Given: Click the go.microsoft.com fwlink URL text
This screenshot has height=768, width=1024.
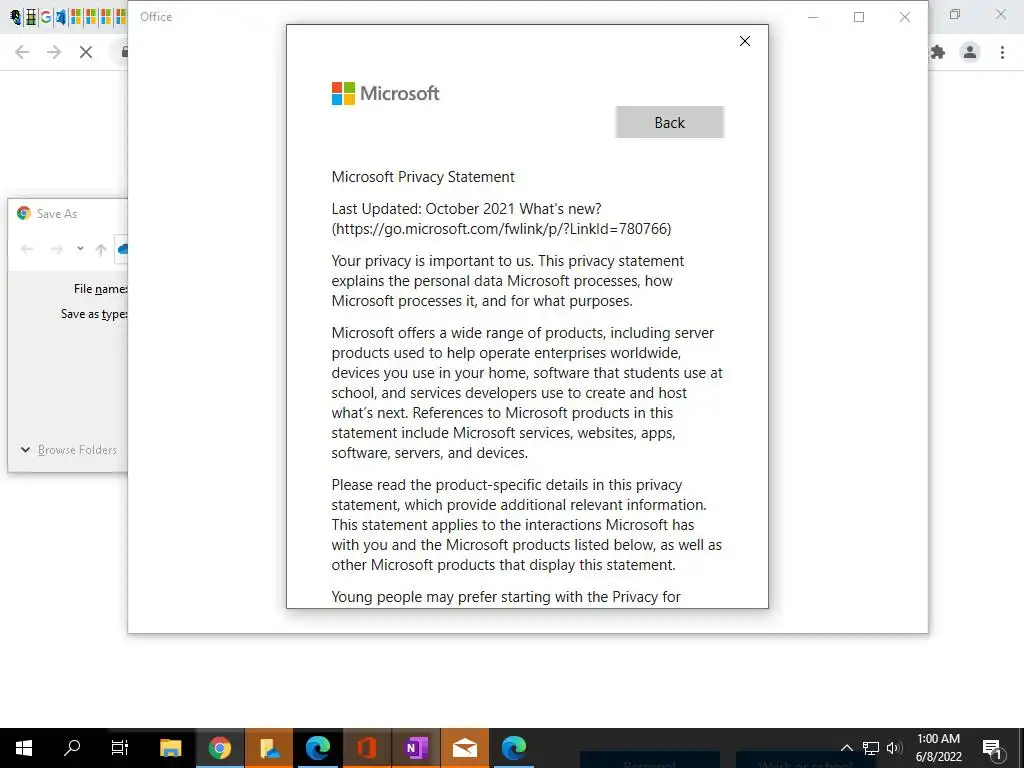Looking at the screenshot, I should pyautogui.click(x=502, y=229).
